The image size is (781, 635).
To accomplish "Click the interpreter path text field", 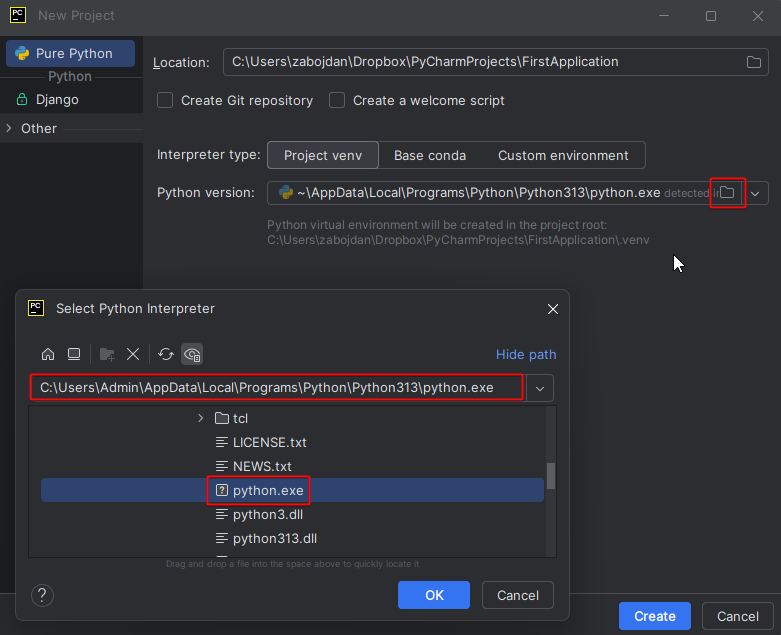I will (x=276, y=387).
